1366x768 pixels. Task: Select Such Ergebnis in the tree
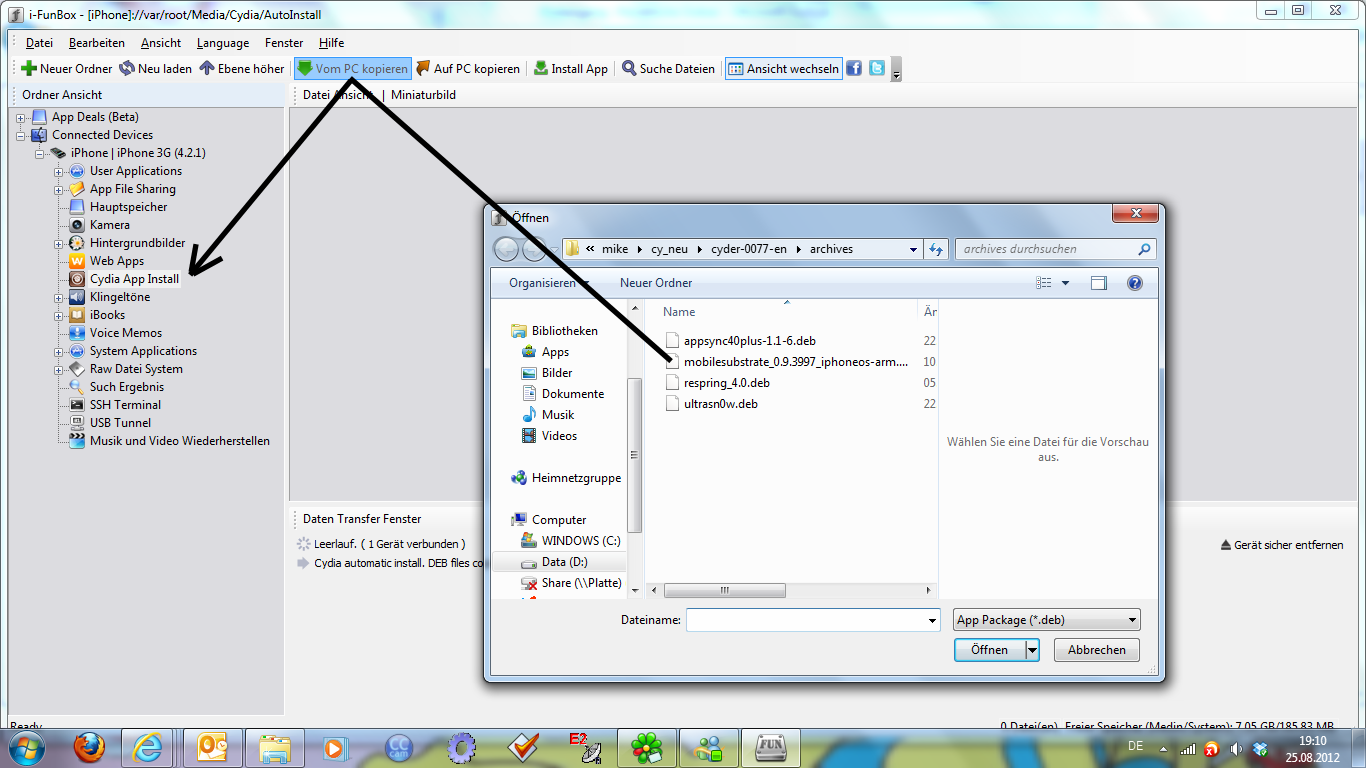click(x=126, y=387)
